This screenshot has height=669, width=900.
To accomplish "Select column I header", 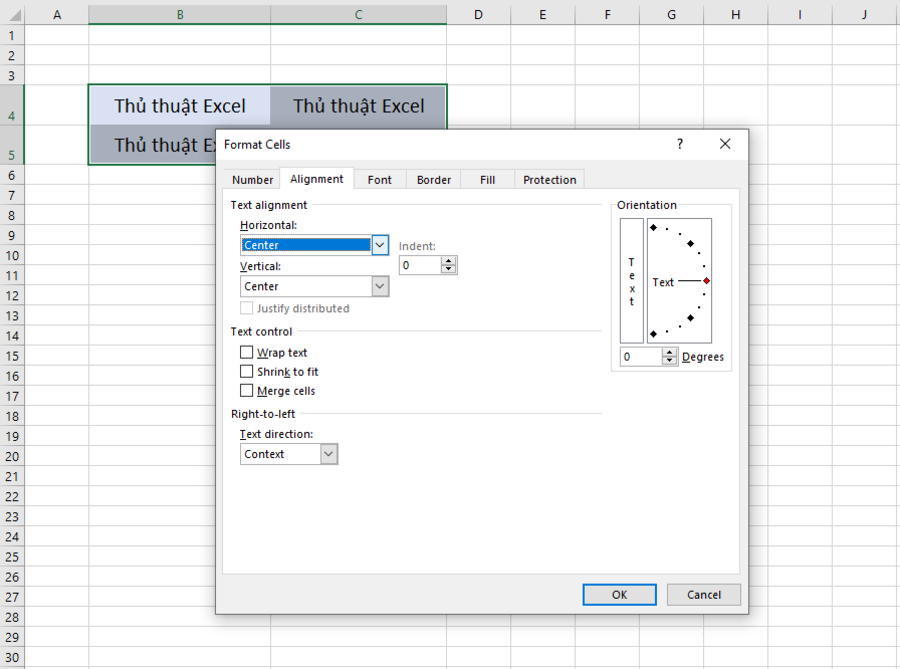I will coord(800,15).
